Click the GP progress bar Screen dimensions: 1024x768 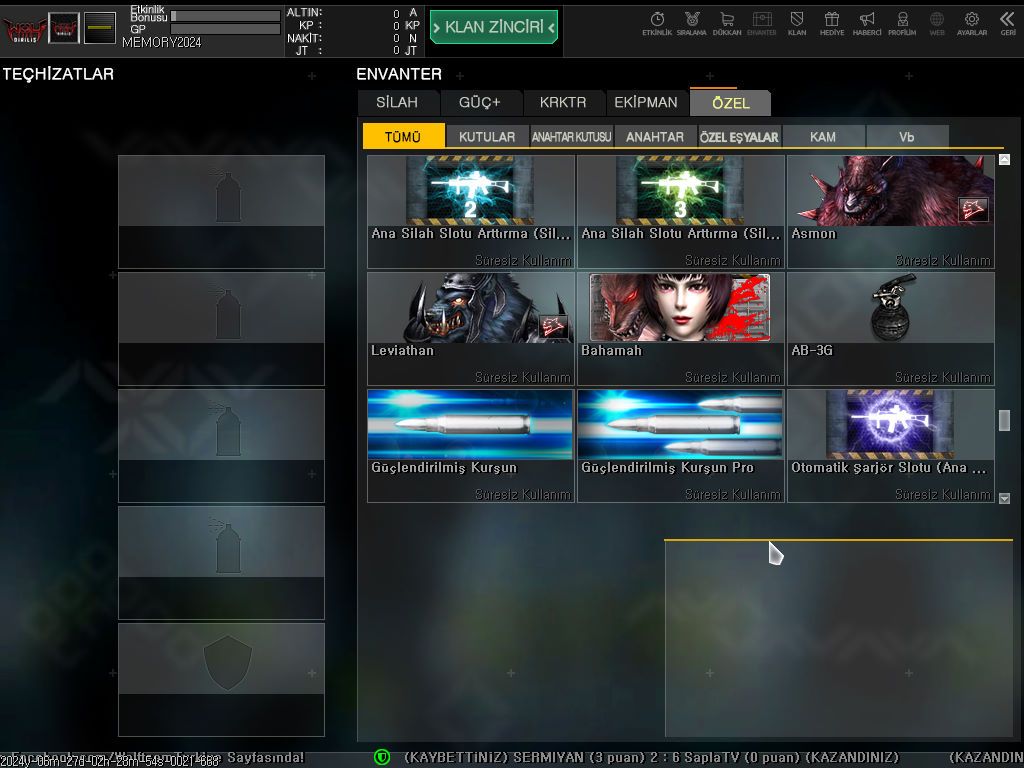point(225,29)
